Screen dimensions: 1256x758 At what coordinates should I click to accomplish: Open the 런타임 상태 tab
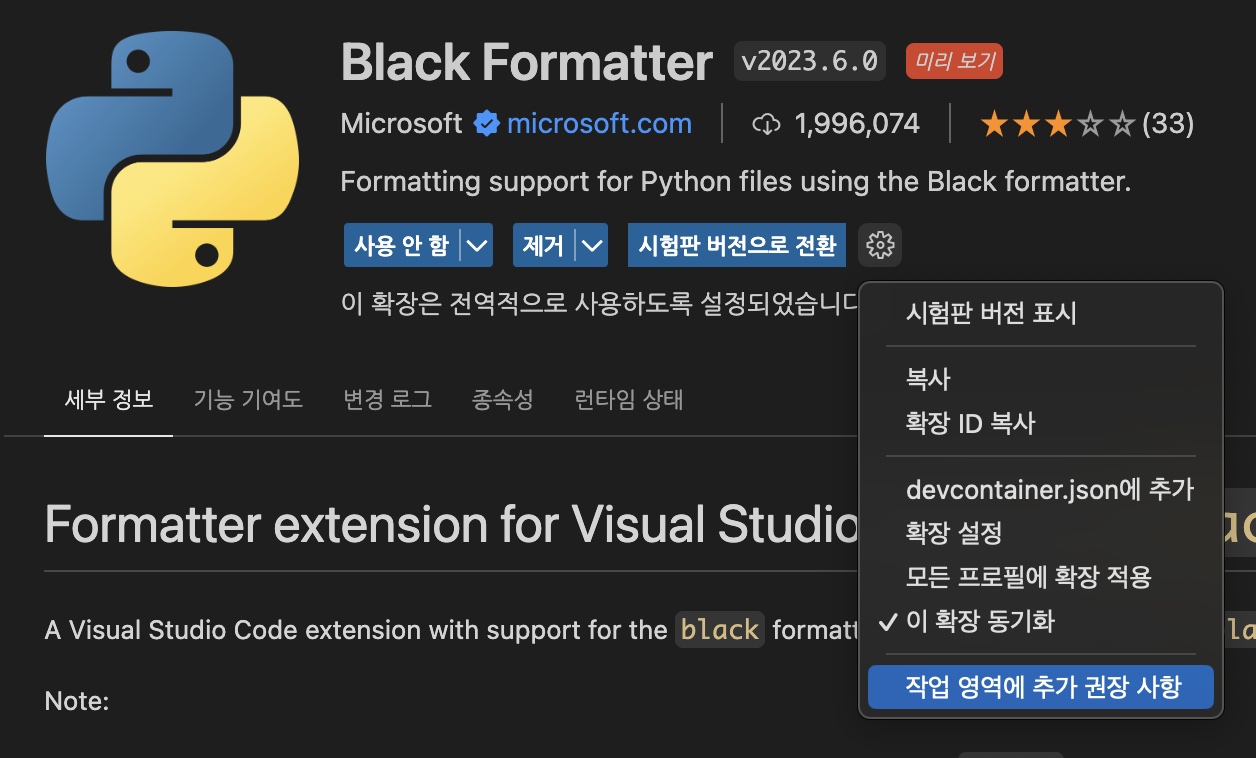click(x=629, y=400)
